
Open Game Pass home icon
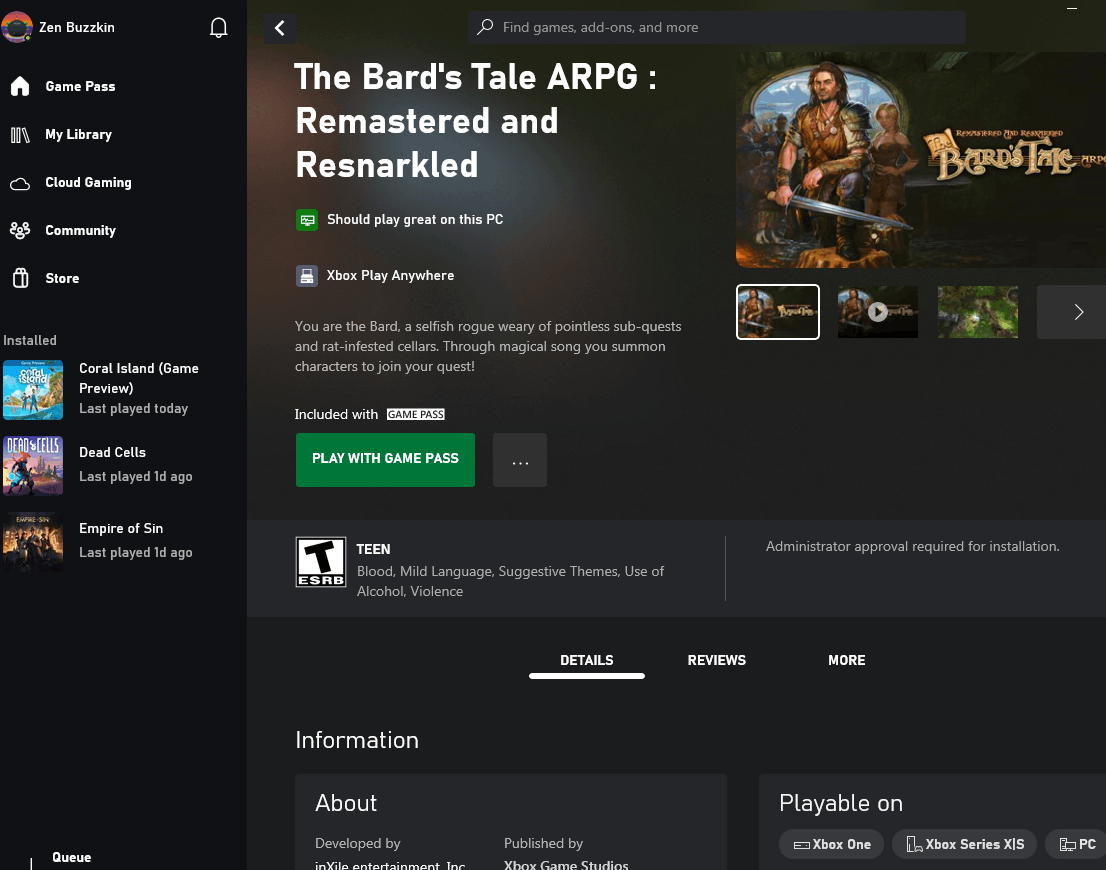tap(20, 86)
